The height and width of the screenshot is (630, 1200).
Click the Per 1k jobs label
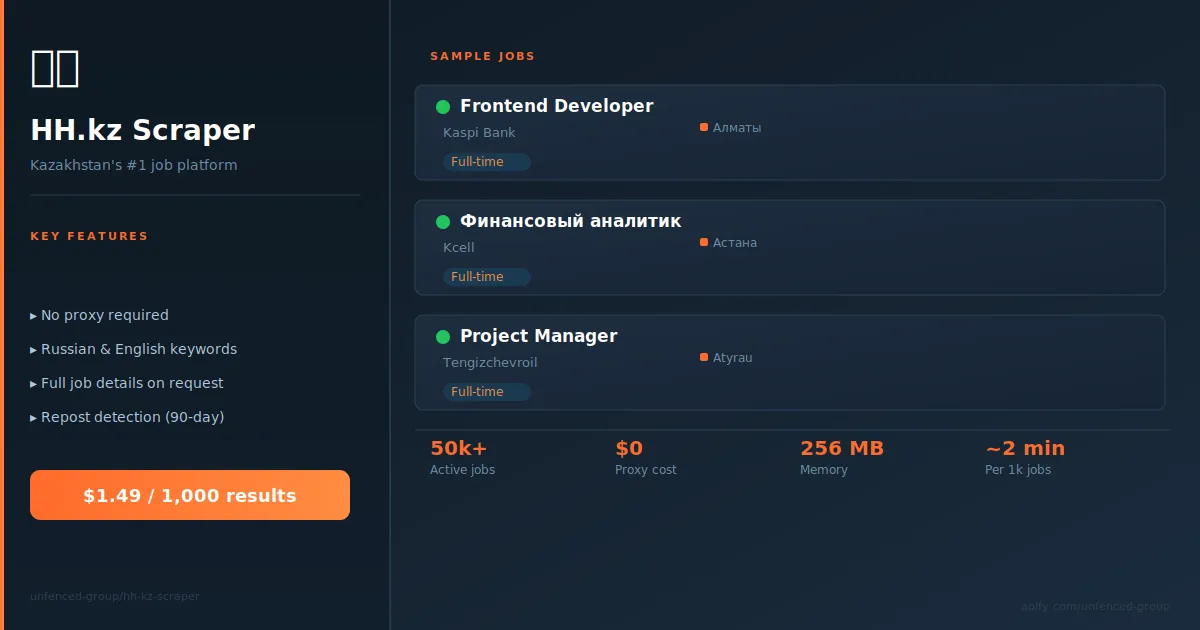(x=1018, y=470)
